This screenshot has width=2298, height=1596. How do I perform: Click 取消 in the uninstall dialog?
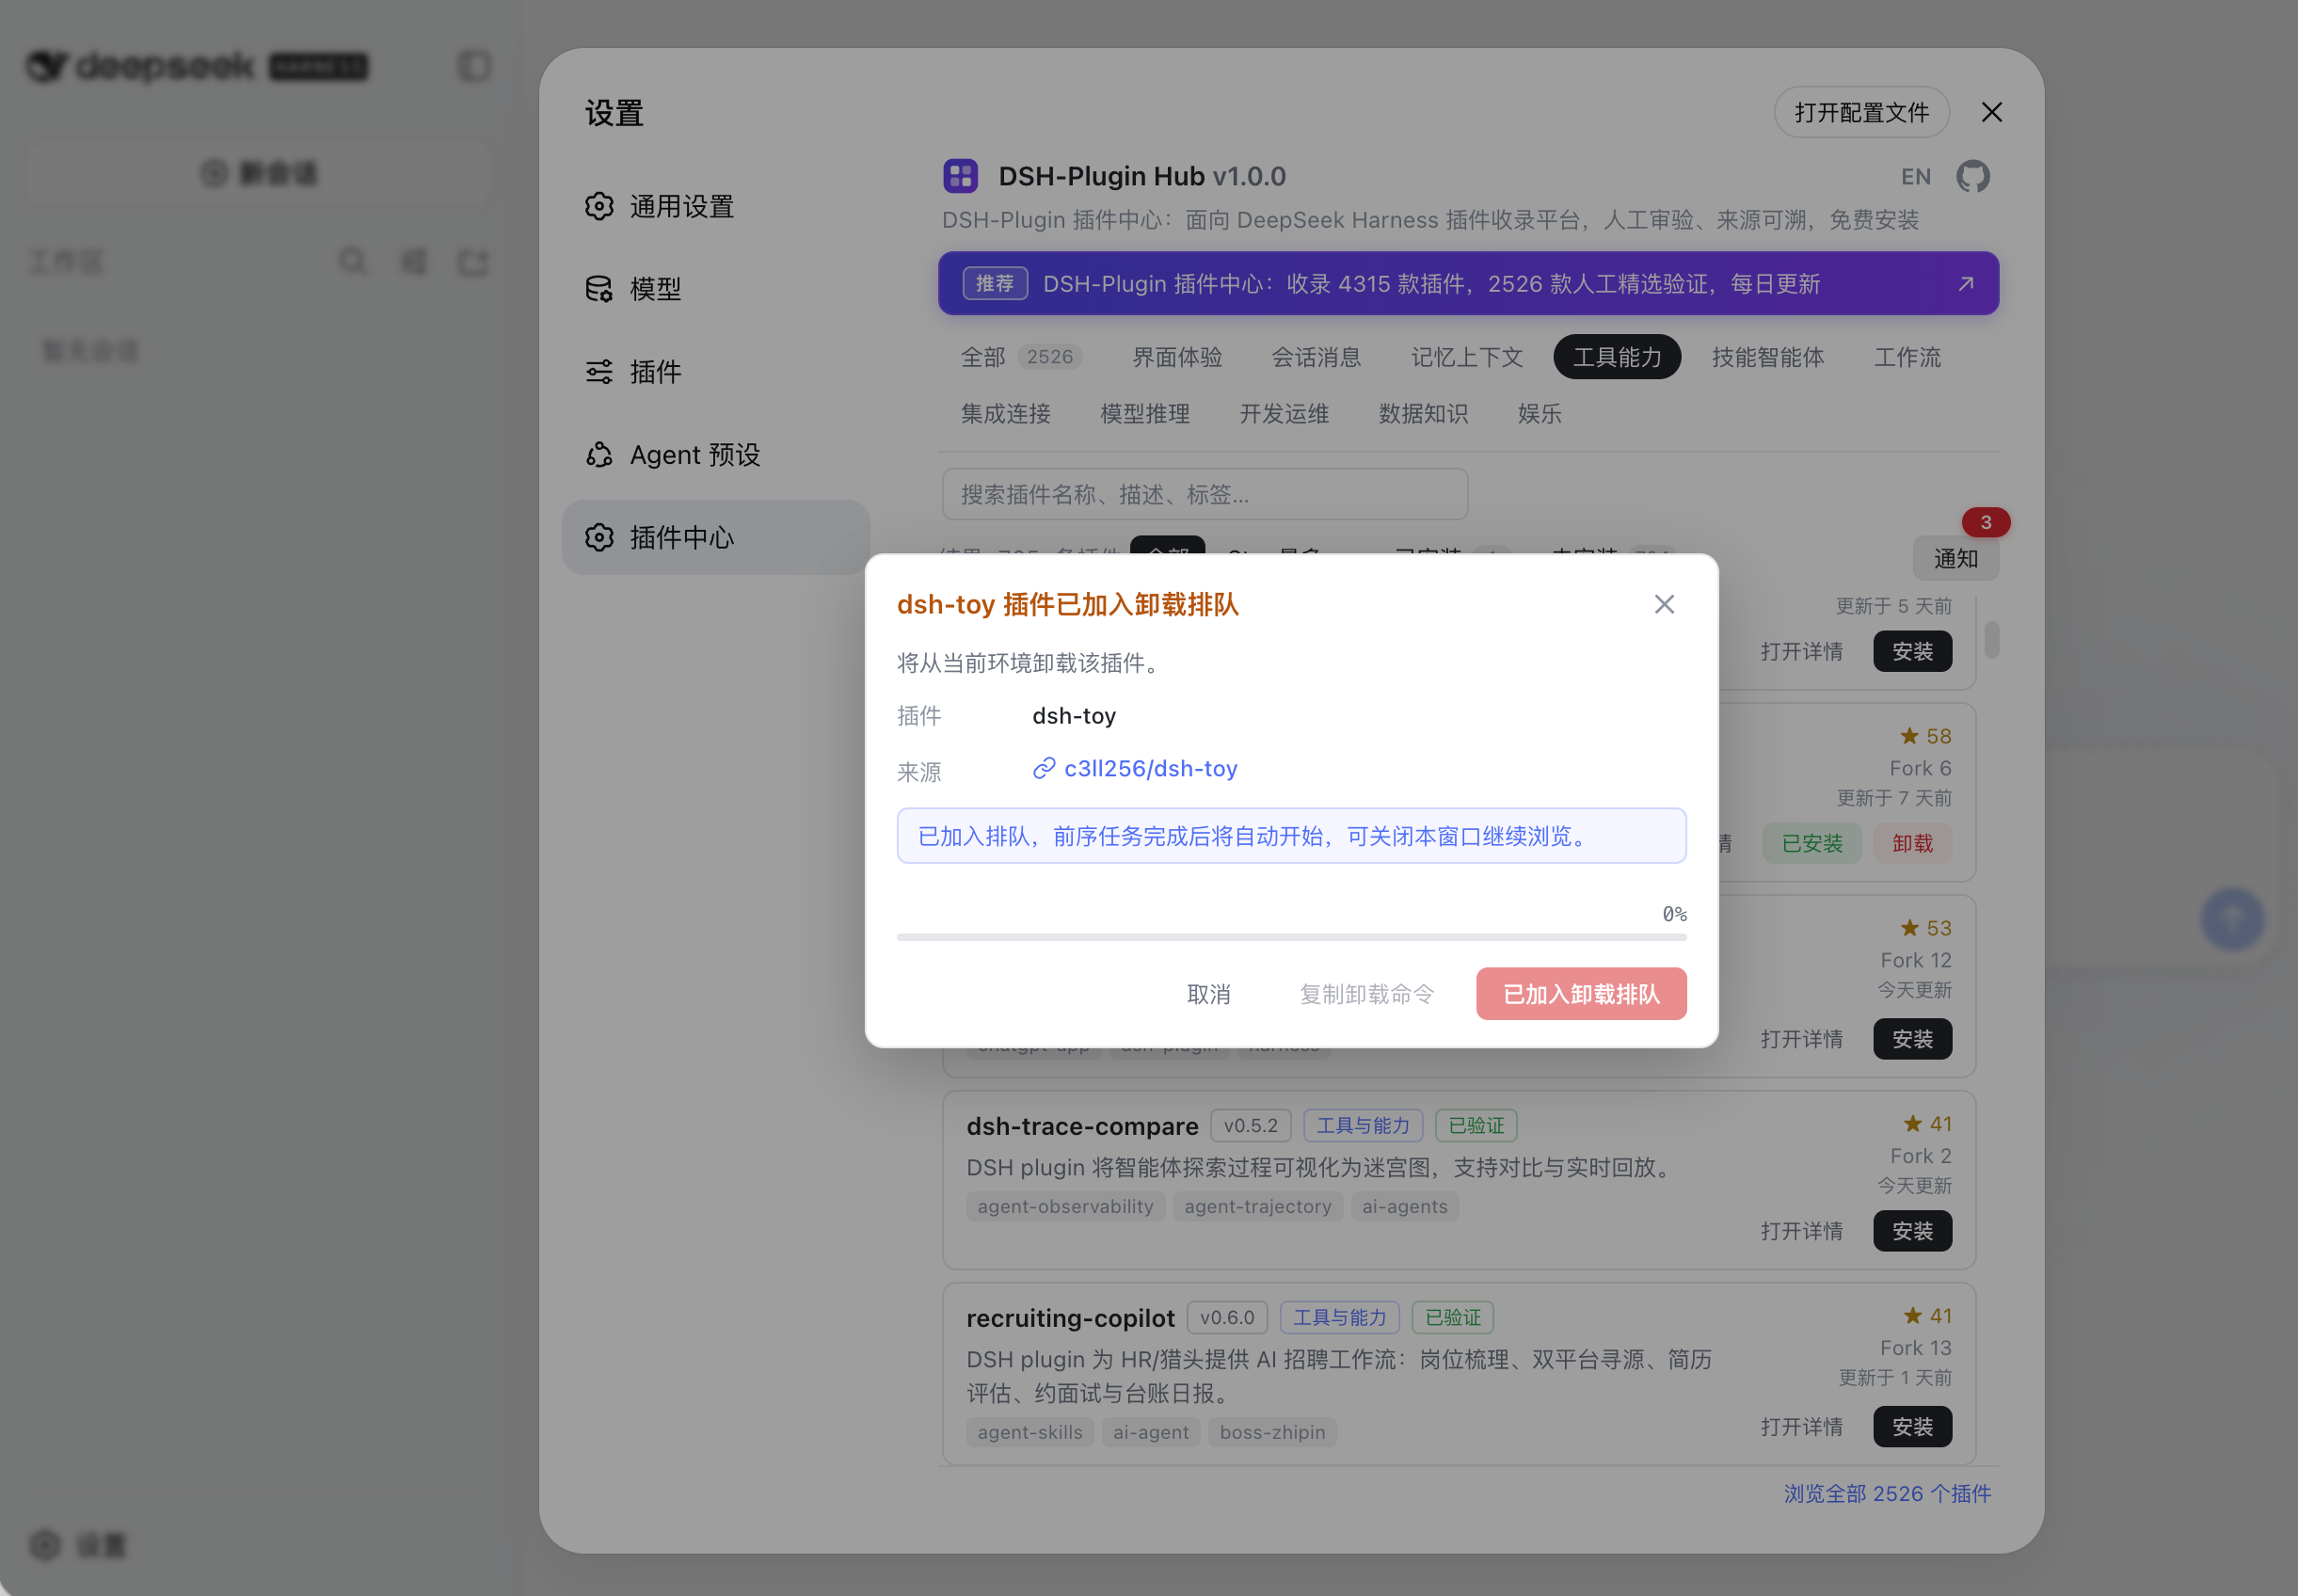pos(1208,994)
